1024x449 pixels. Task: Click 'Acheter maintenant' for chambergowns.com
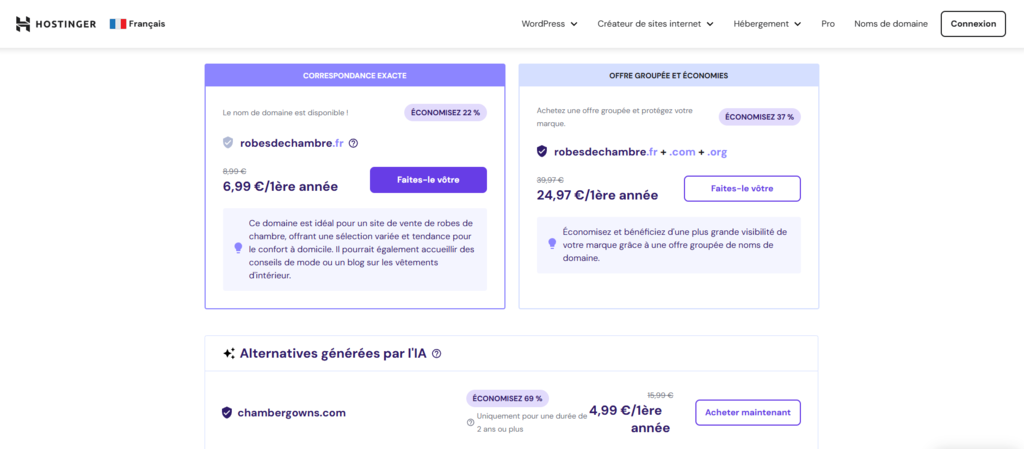click(748, 412)
